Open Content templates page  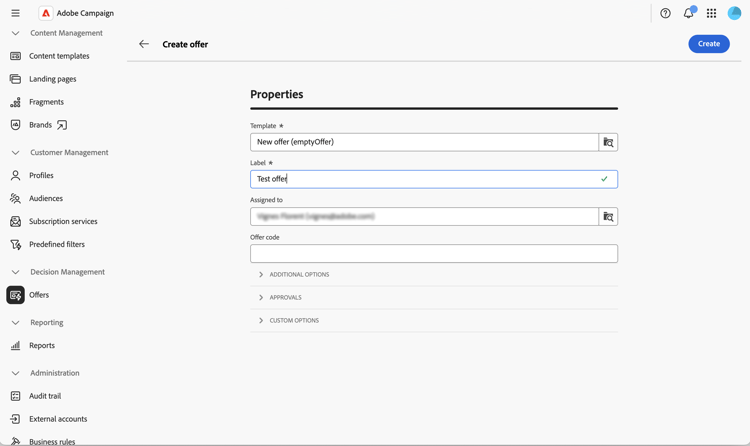(x=59, y=56)
